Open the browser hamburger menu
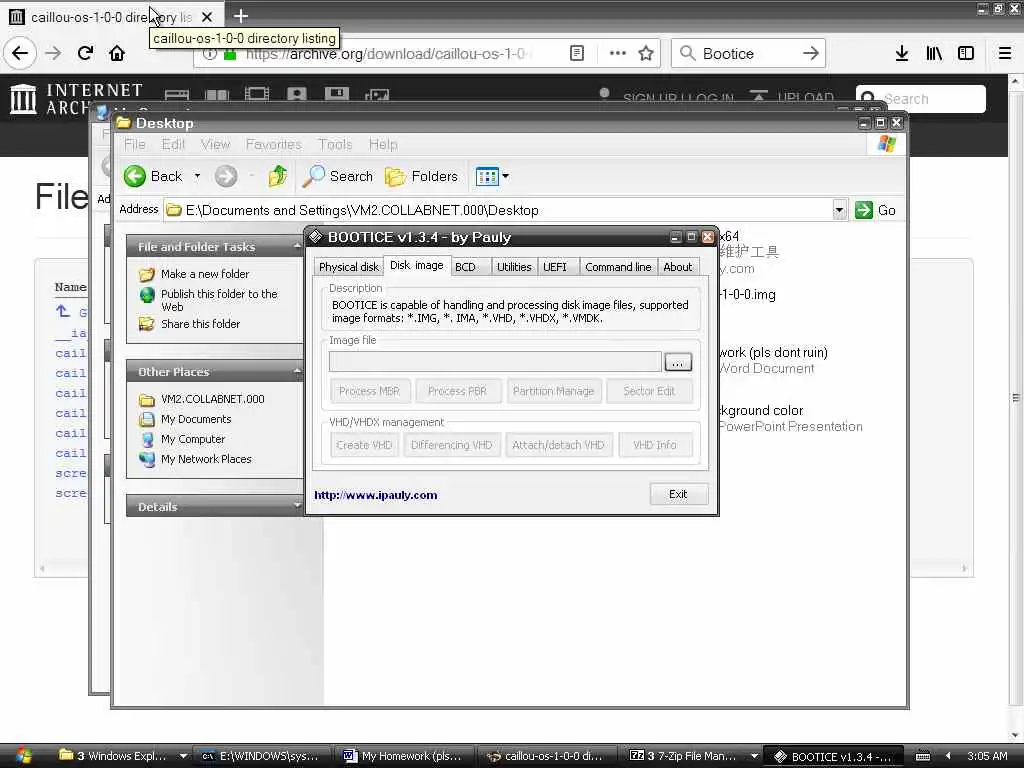1024x768 pixels. click(1005, 53)
